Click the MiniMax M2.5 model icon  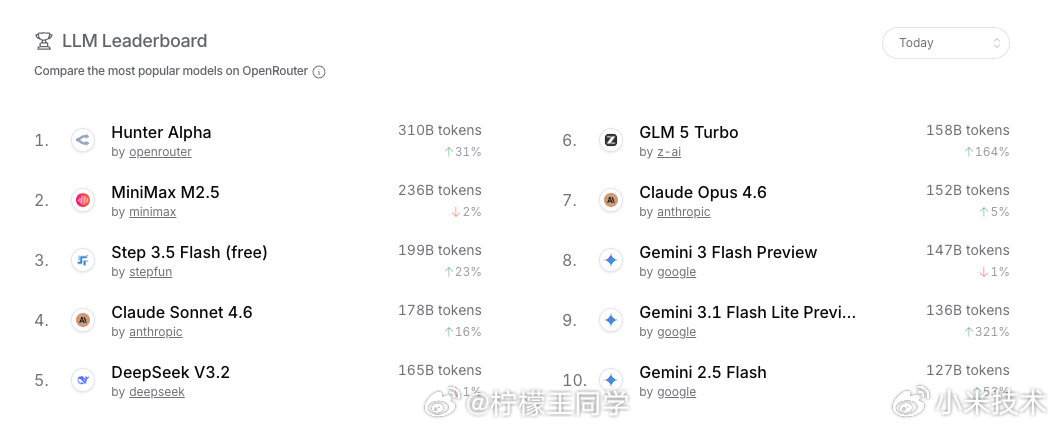[83, 200]
